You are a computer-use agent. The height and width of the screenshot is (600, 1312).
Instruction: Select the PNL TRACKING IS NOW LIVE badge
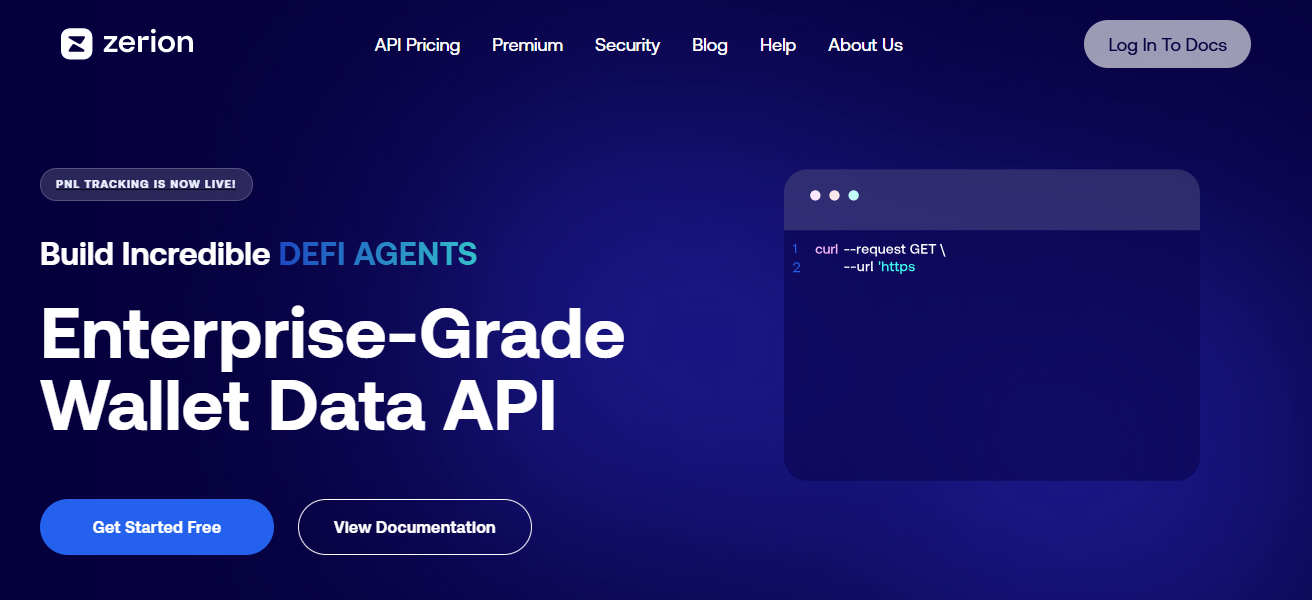[146, 184]
